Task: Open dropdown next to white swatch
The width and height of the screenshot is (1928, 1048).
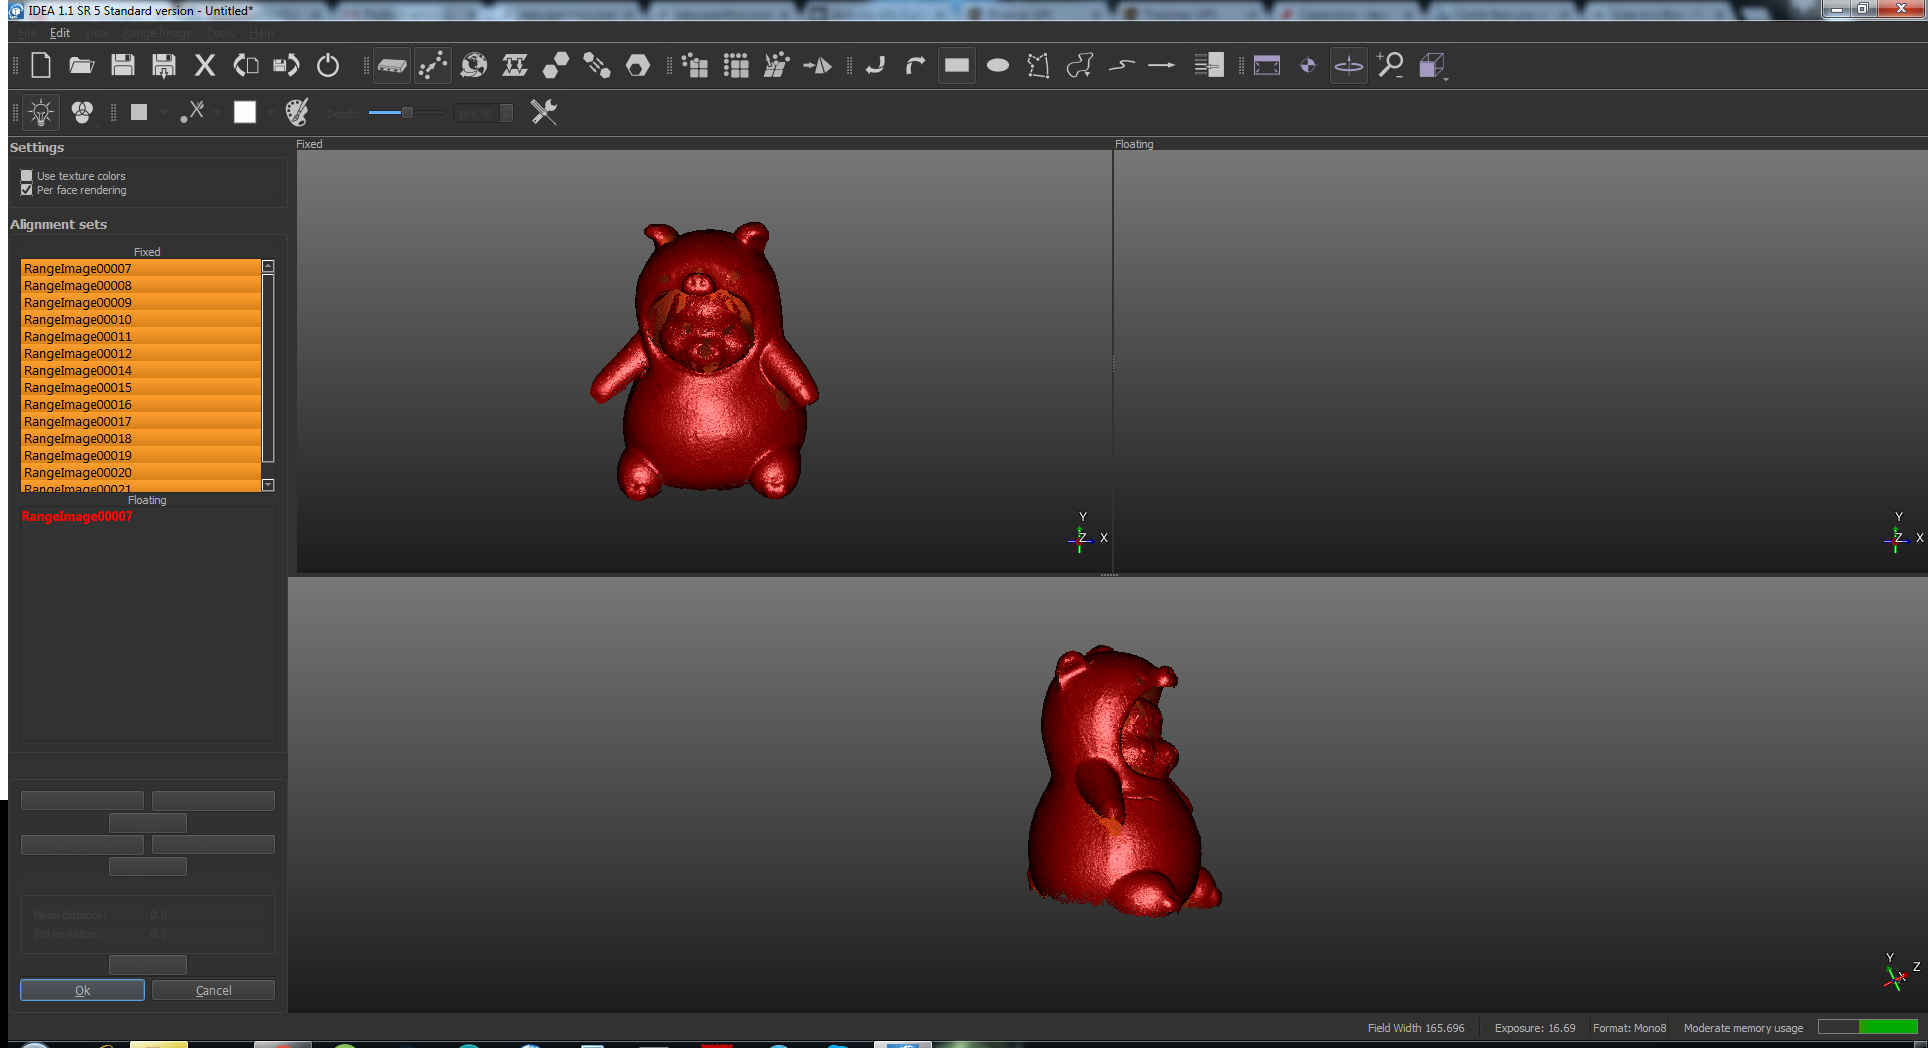Action: [271, 113]
